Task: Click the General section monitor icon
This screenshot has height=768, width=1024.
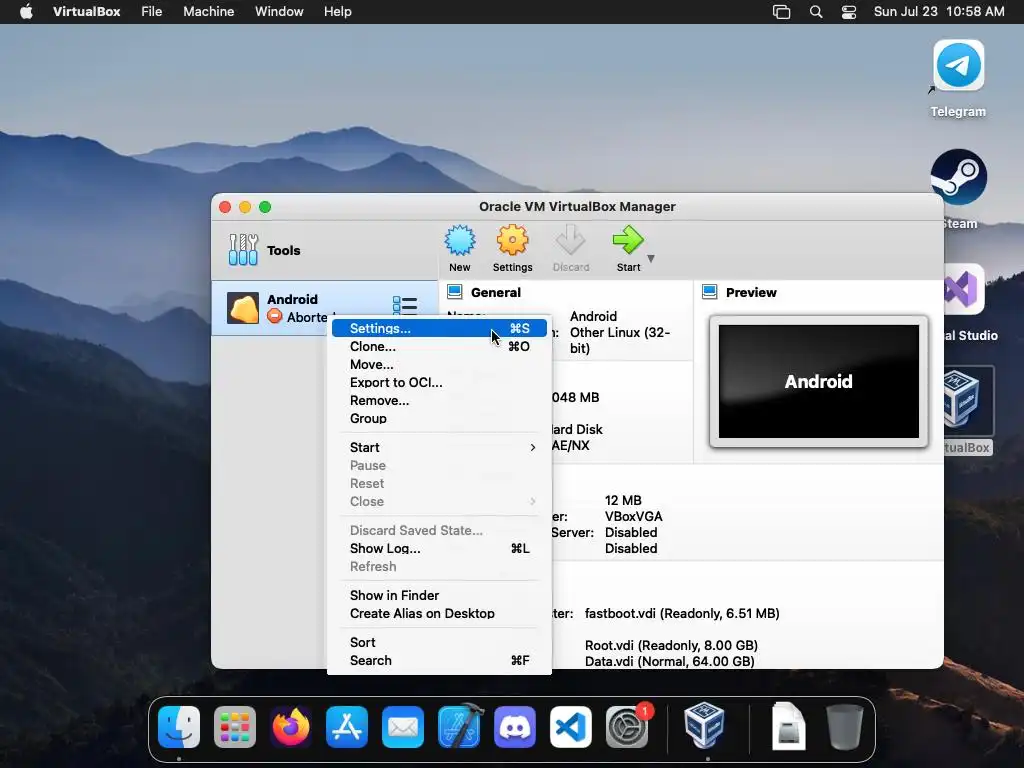Action: tap(455, 292)
